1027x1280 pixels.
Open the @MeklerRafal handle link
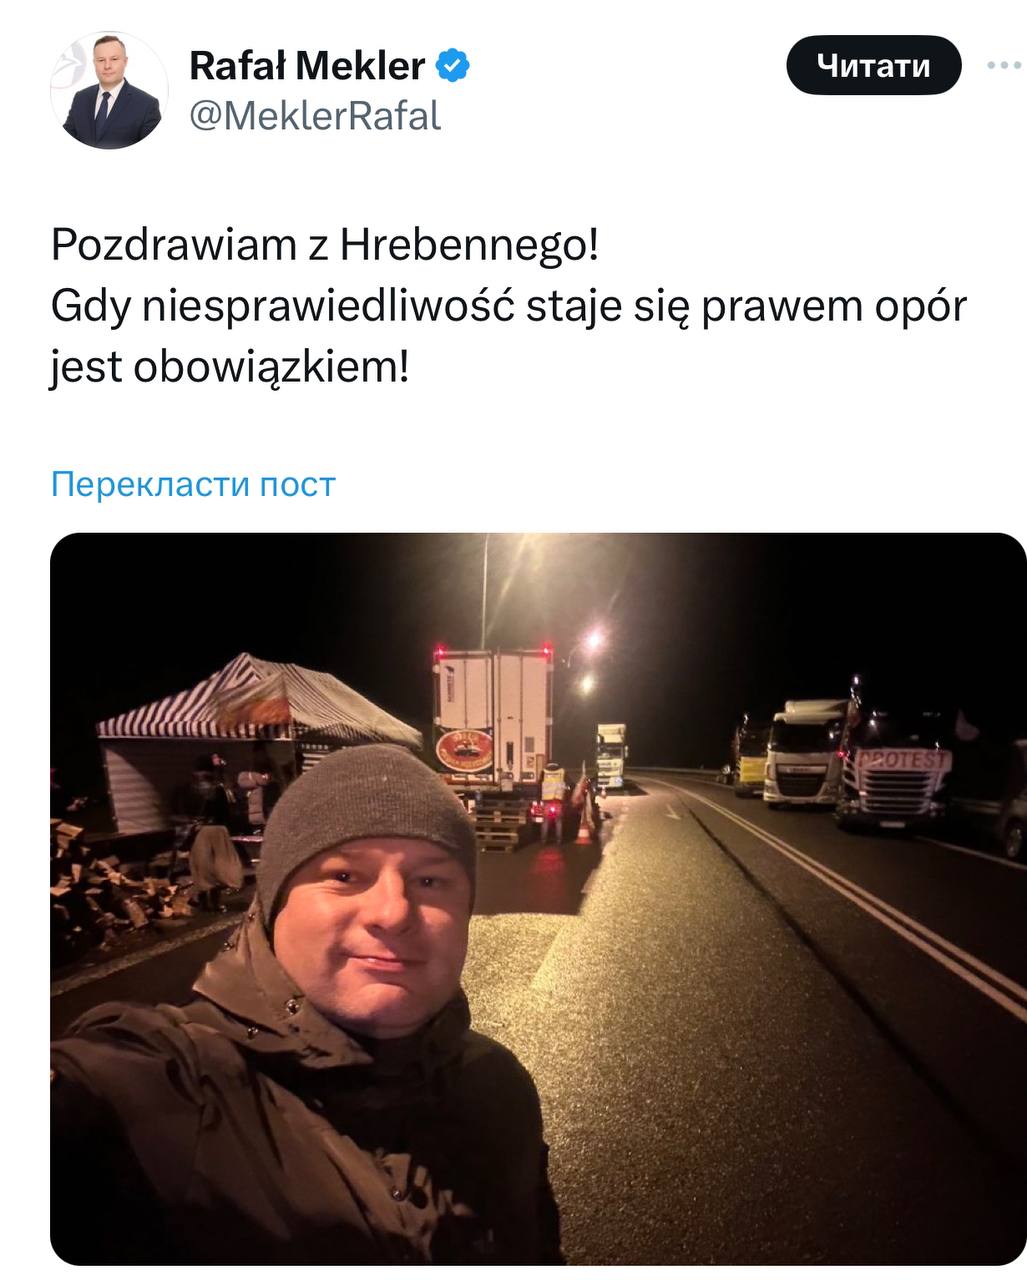click(315, 116)
